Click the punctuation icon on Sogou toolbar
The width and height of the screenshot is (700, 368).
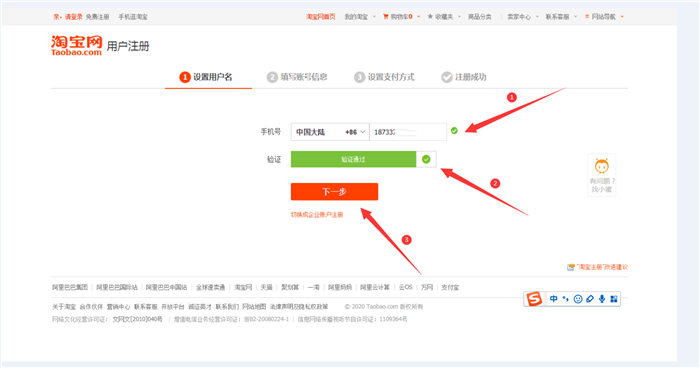coord(566,299)
